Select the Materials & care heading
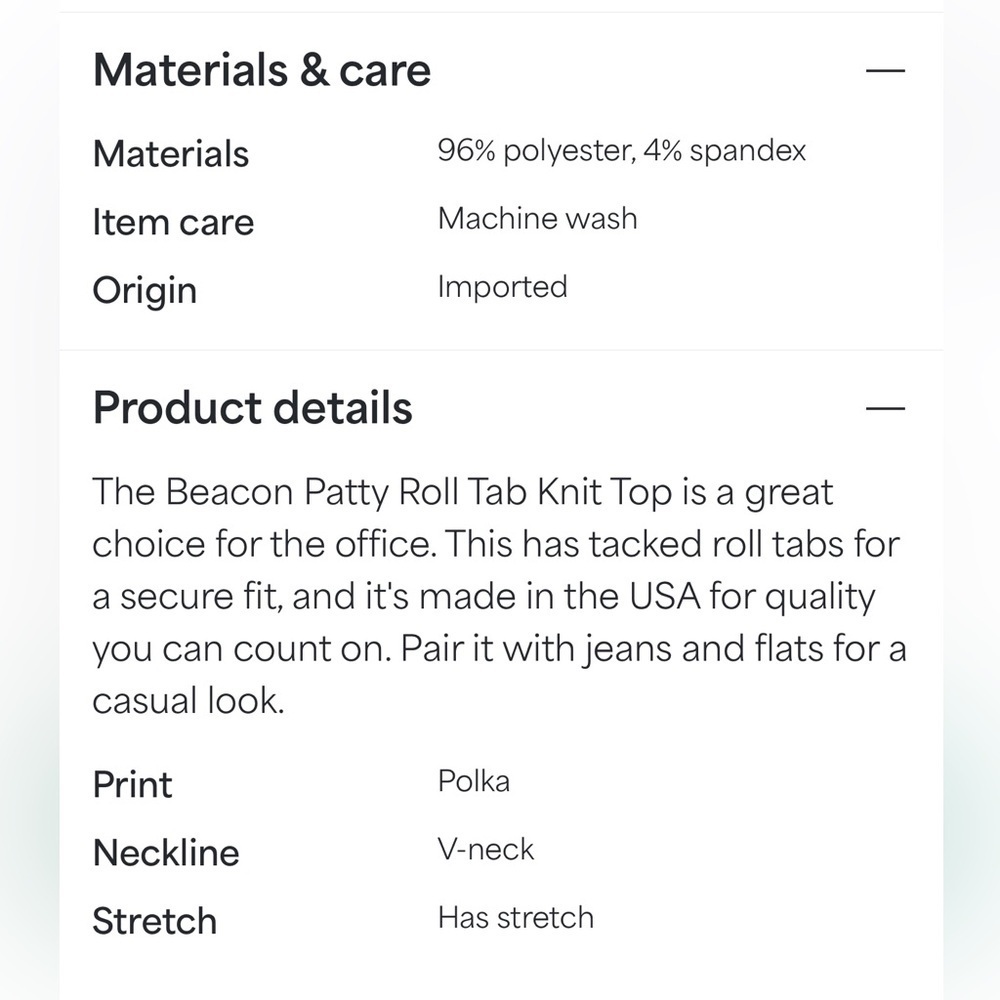The image size is (1000, 1000). 262,70
